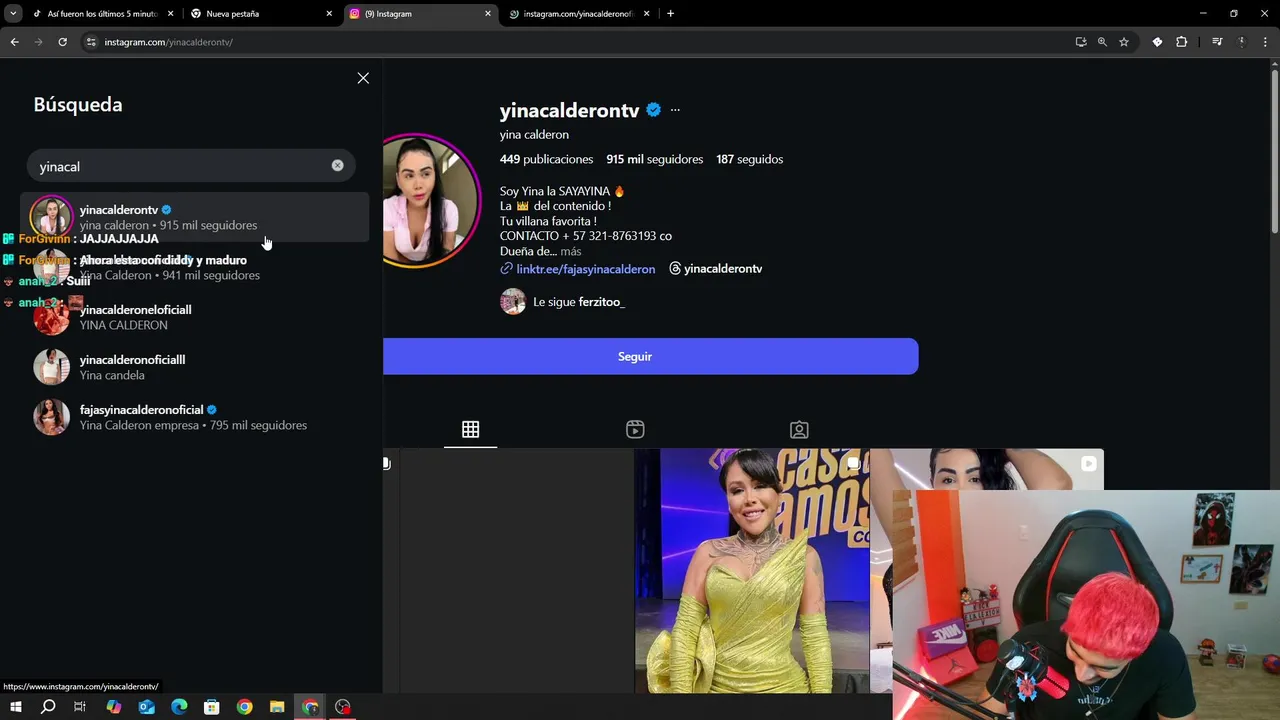This screenshot has height=720, width=1280.
Task: Click the page vertical scrollbar
Action: pyautogui.click(x=1274, y=150)
